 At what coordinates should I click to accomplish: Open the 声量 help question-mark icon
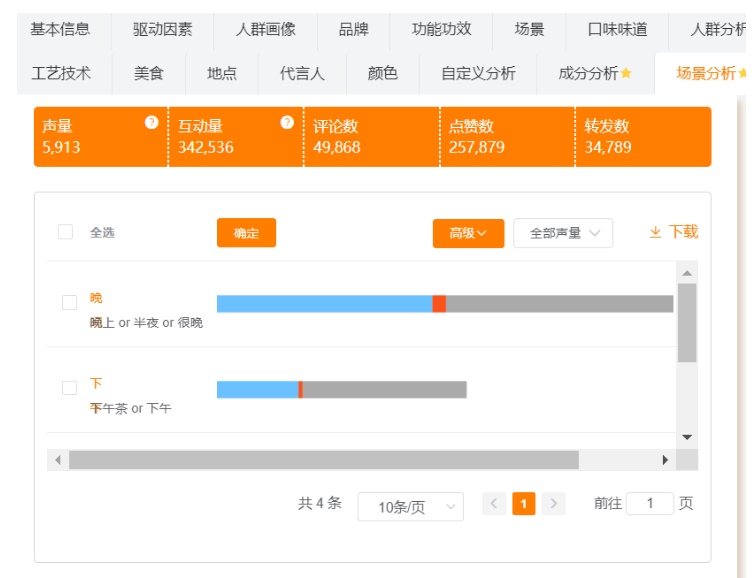click(152, 123)
